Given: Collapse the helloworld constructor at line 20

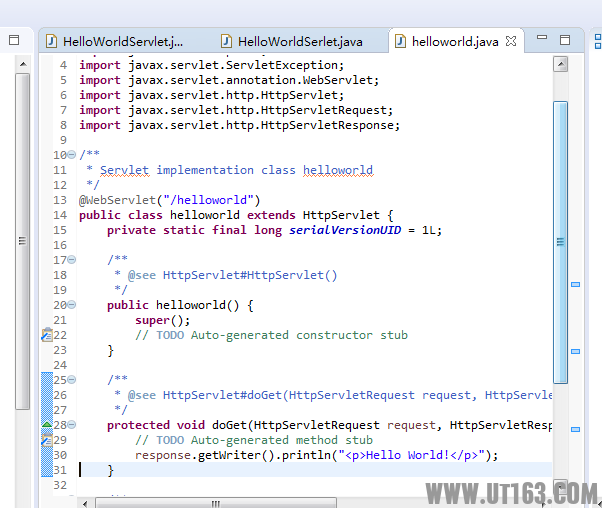Looking at the screenshot, I should point(71,305).
